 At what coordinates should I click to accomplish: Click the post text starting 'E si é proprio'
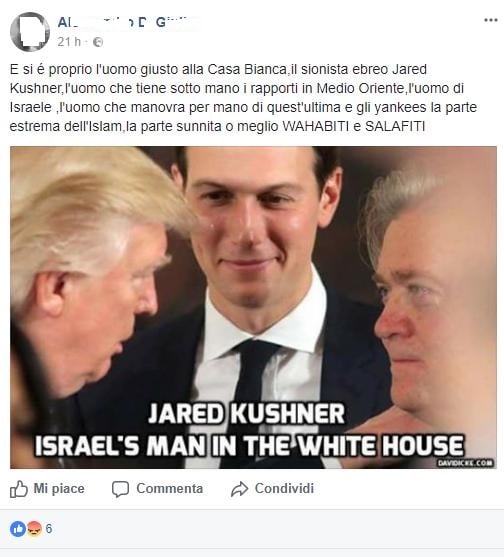[243, 98]
